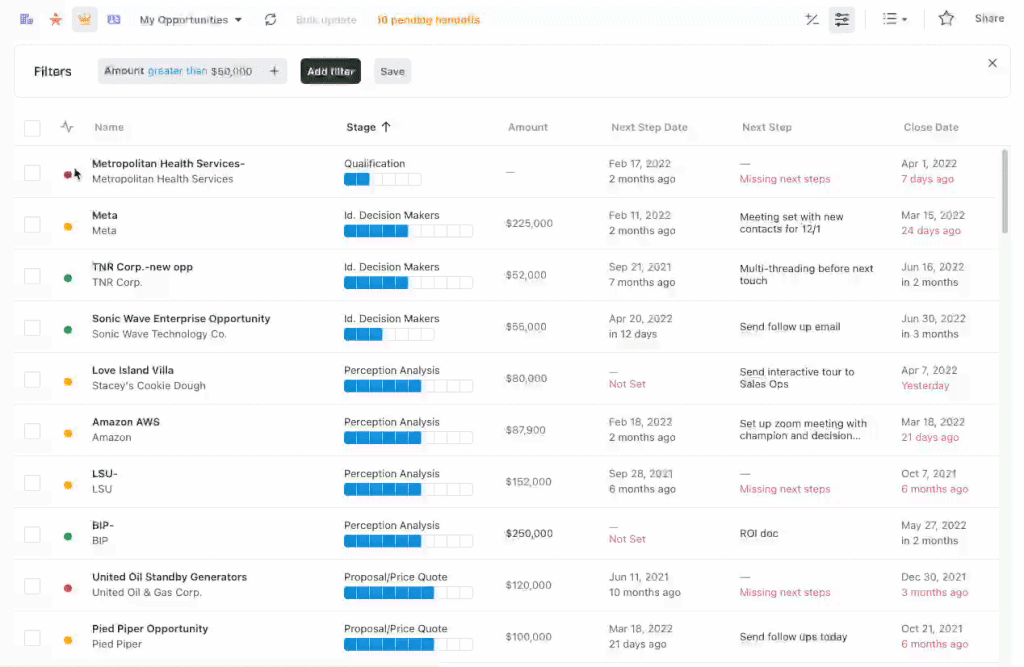Check the Meta opportunity row
Image resolution: width=1024 pixels, height=667 pixels.
(x=32, y=224)
